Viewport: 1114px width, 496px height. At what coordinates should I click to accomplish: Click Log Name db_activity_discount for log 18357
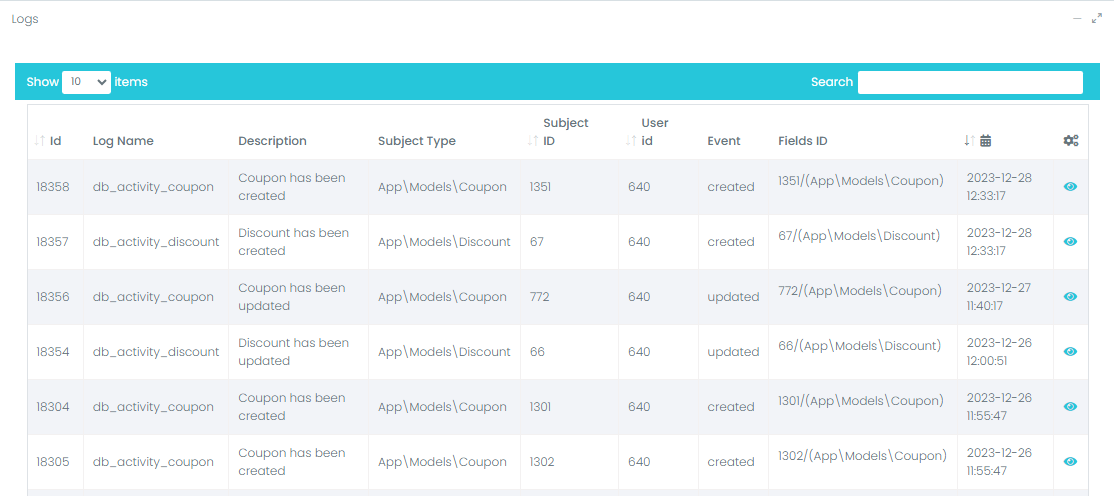click(x=156, y=242)
